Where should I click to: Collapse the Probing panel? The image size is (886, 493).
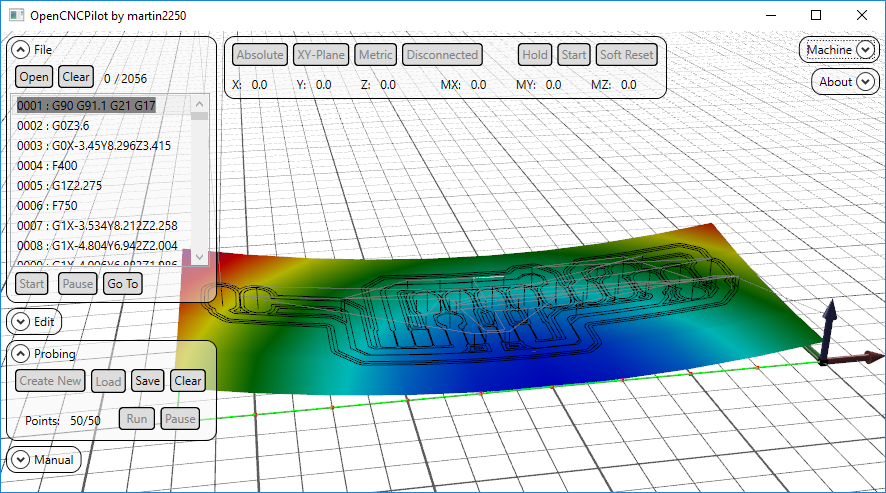point(21,353)
